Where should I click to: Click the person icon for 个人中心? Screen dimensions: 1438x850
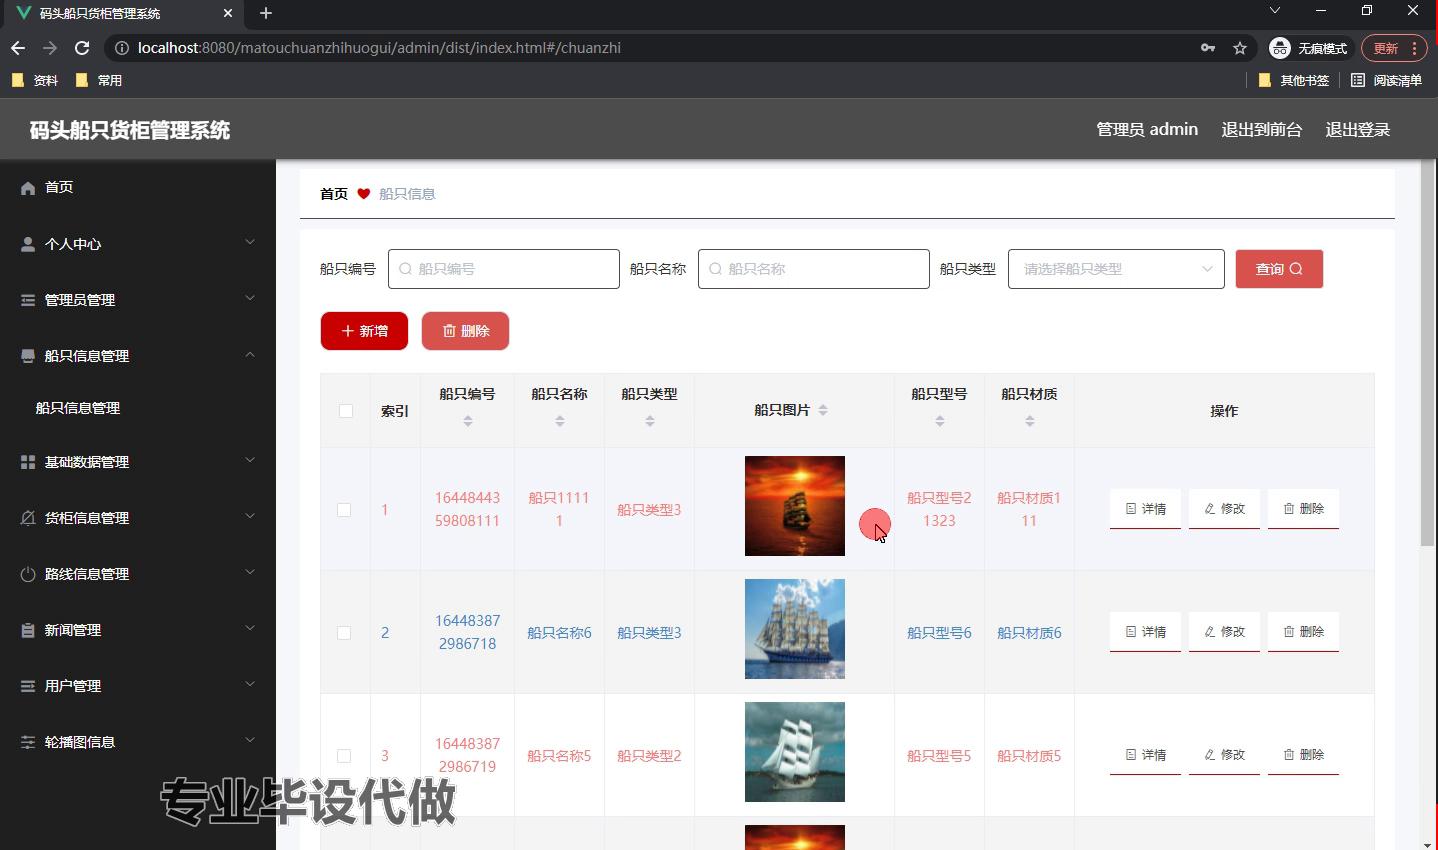pyautogui.click(x=28, y=244)
